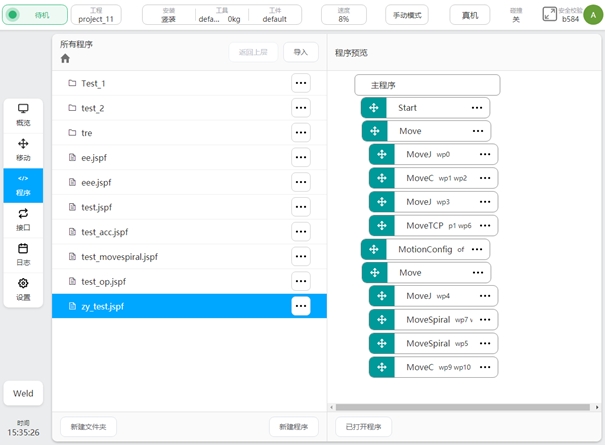This screenshot has height=445, width=605.
Task: Open the 移动 move sidebar icon
Action: 23,150
